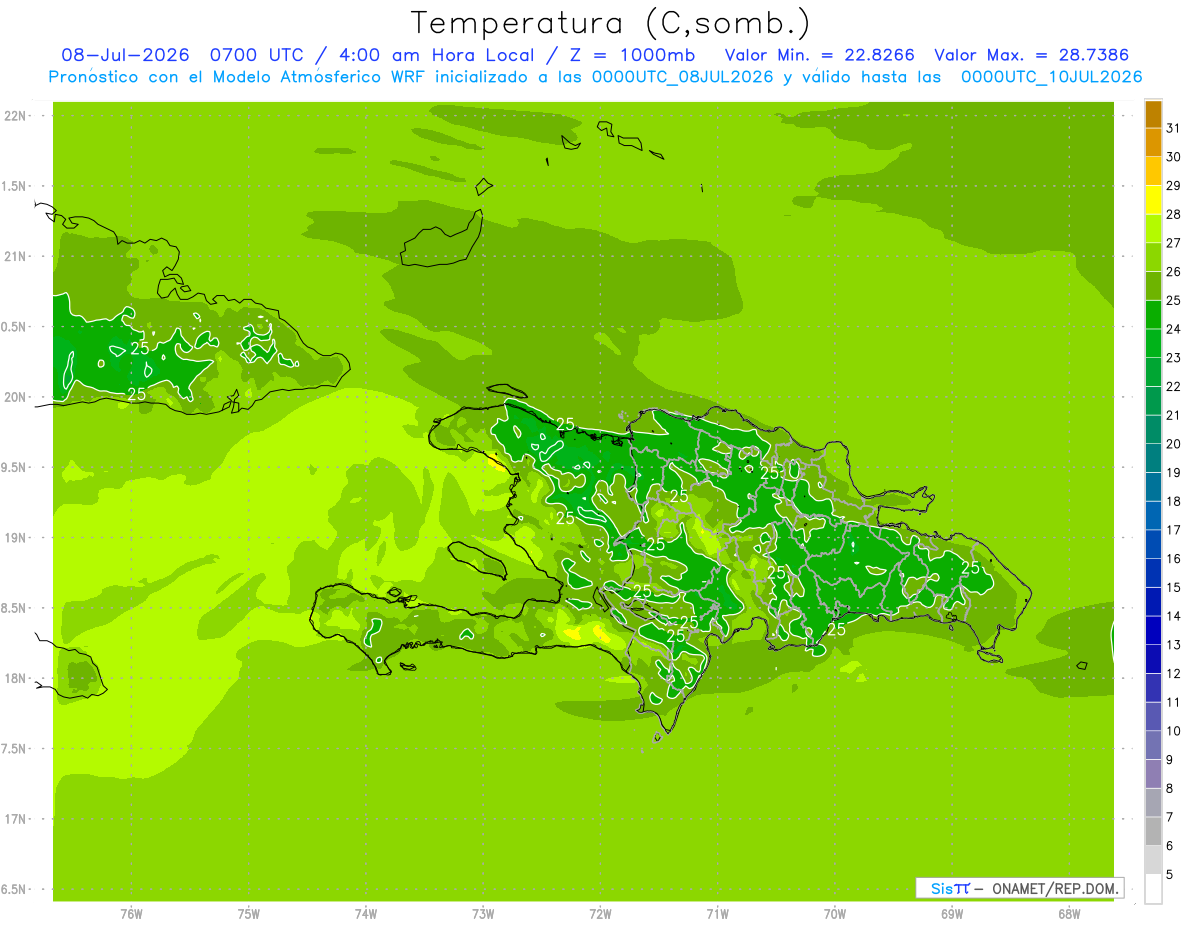The width and height of the screenshot is (1200, 927).
Task: Click the "73W" longitude axis label
Action: (483, 913)
